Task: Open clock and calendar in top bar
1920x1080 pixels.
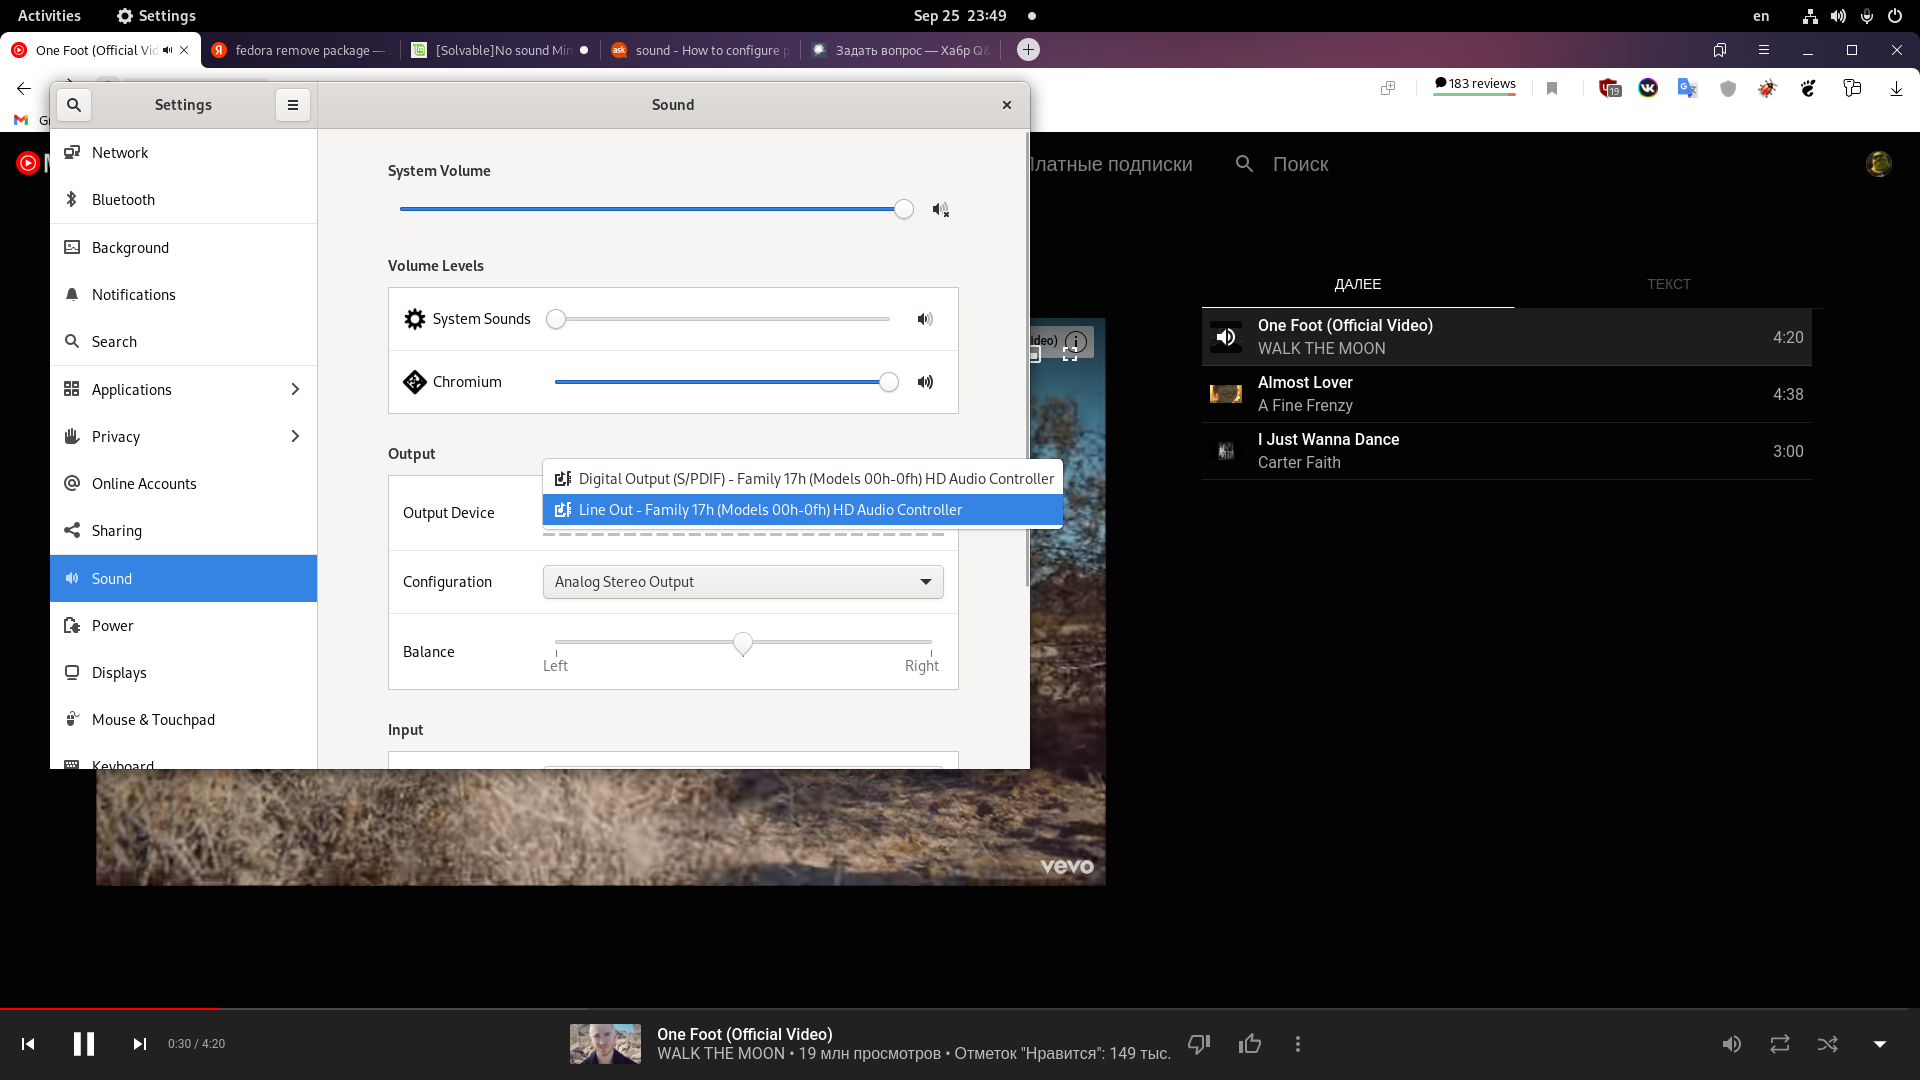Action: click(x=960, y=16)
